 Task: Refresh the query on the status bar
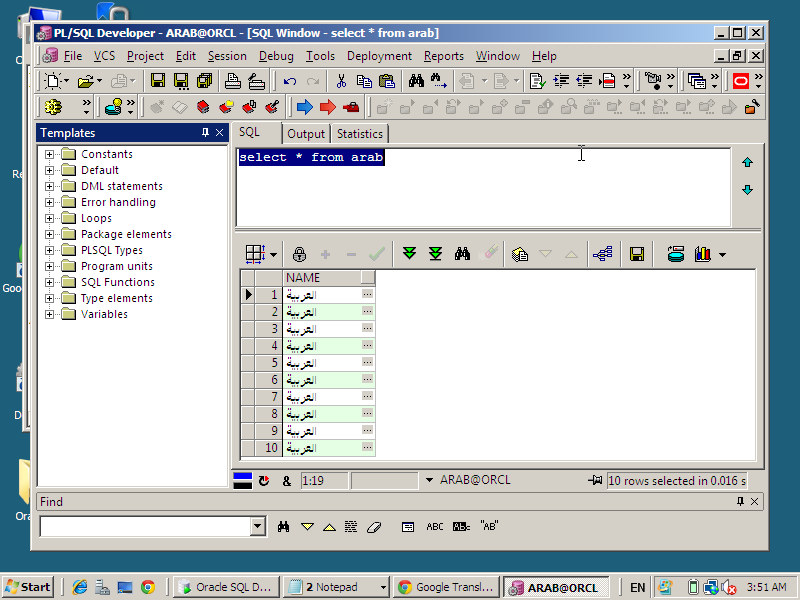[264, 481]
